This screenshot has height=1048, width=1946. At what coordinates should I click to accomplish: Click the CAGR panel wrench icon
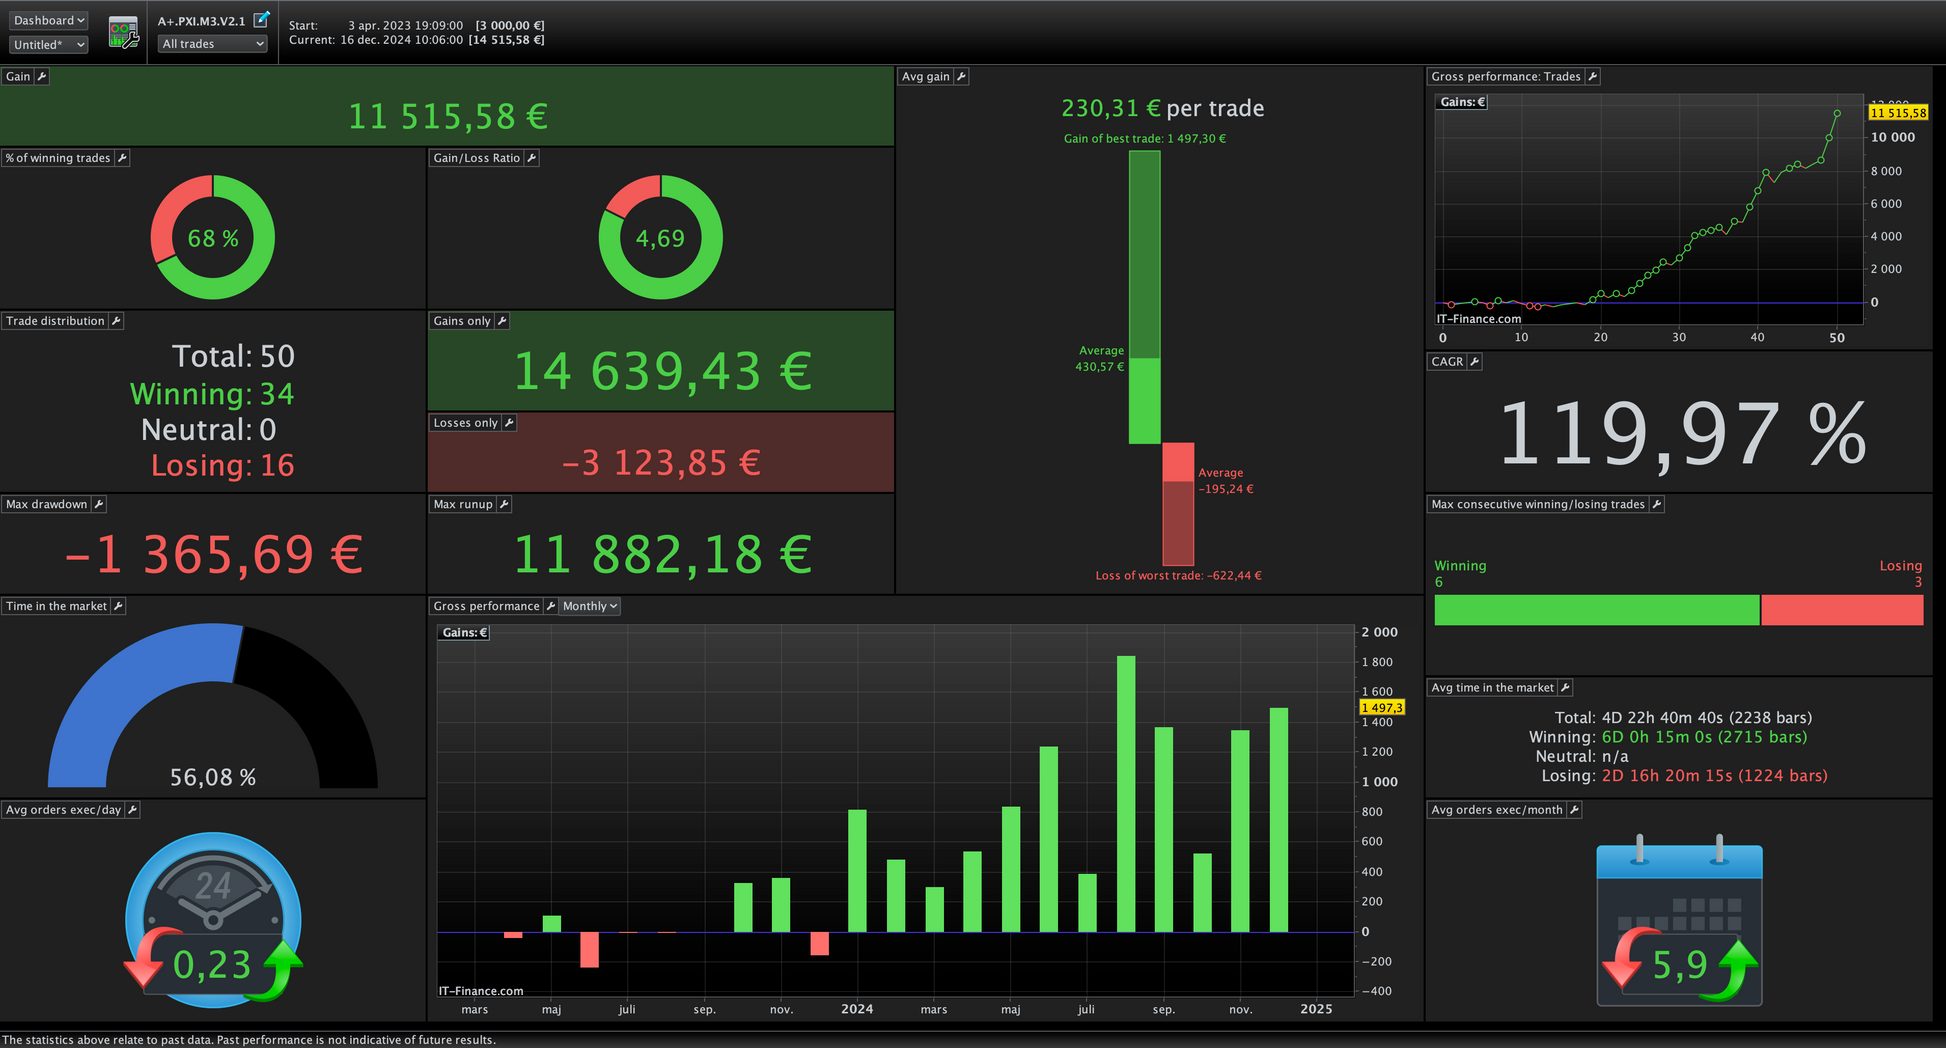pyautogui.click(x=1474, y=362)
